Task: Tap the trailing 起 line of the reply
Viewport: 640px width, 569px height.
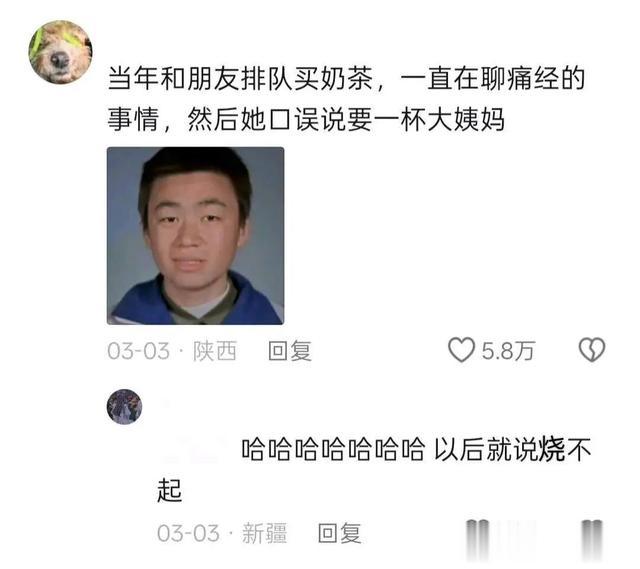Action: [170, 490]
